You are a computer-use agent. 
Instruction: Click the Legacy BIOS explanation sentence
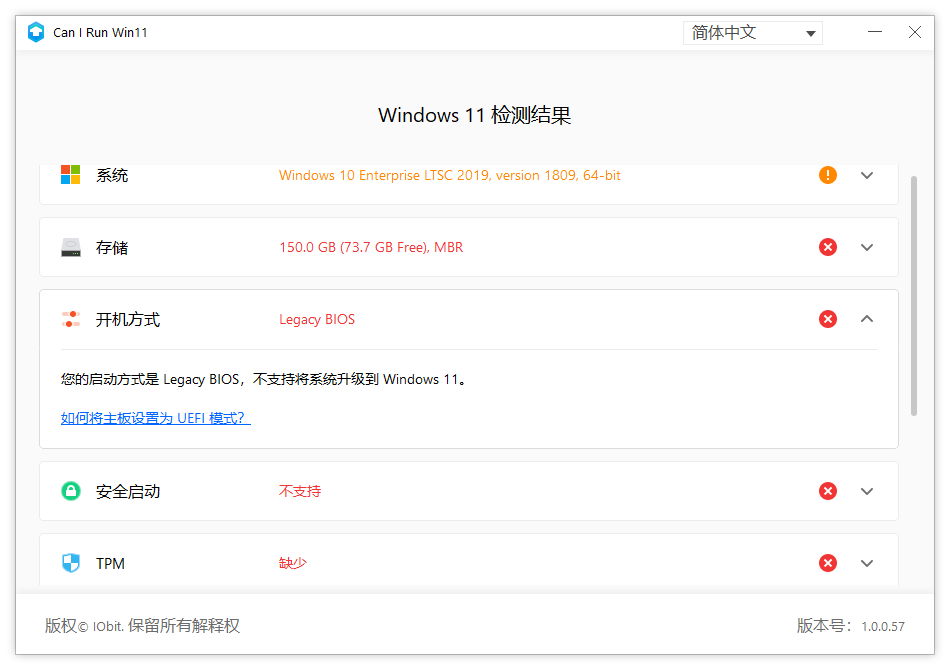264,379
